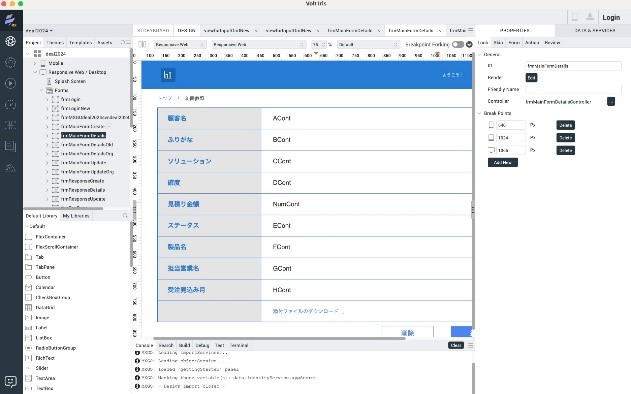Open the Volt Iris logo icon in the sidebar
Viewport: 631px width, 394px height.
10,19
